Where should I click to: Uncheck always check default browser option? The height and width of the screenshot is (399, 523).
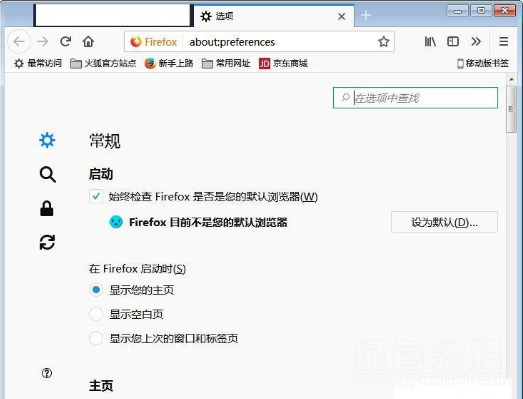[96, 196]
